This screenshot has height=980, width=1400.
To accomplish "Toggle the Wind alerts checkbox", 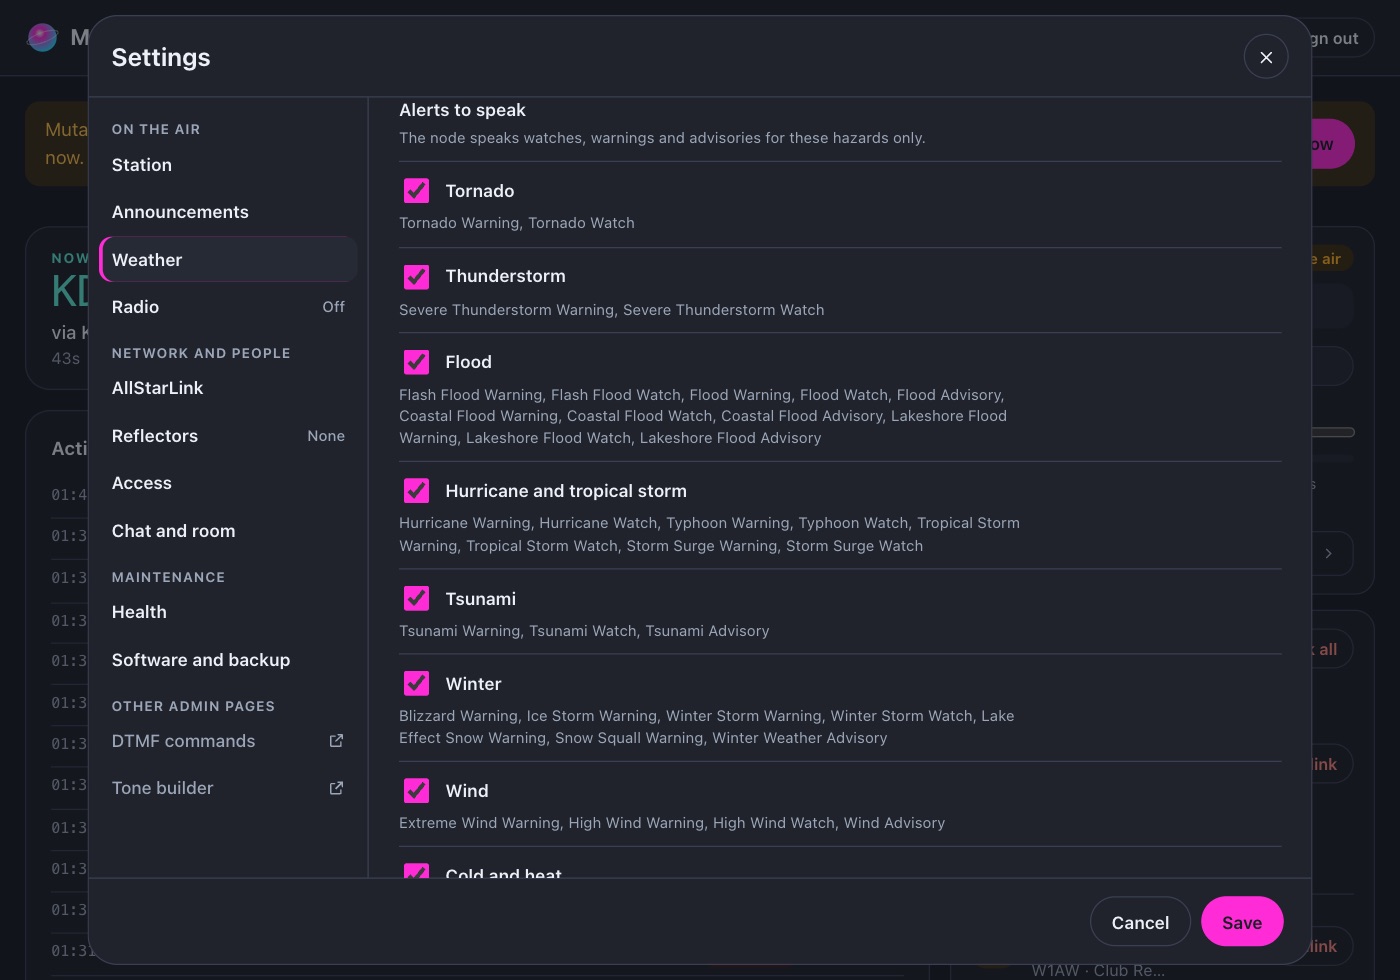I will [x=416, y=791].
